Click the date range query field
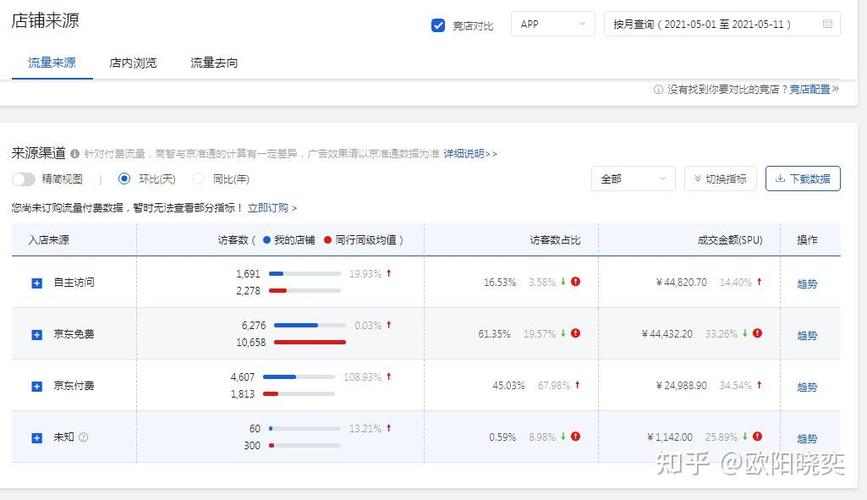The height and width of the screenshot is (500, 867). 722,24
